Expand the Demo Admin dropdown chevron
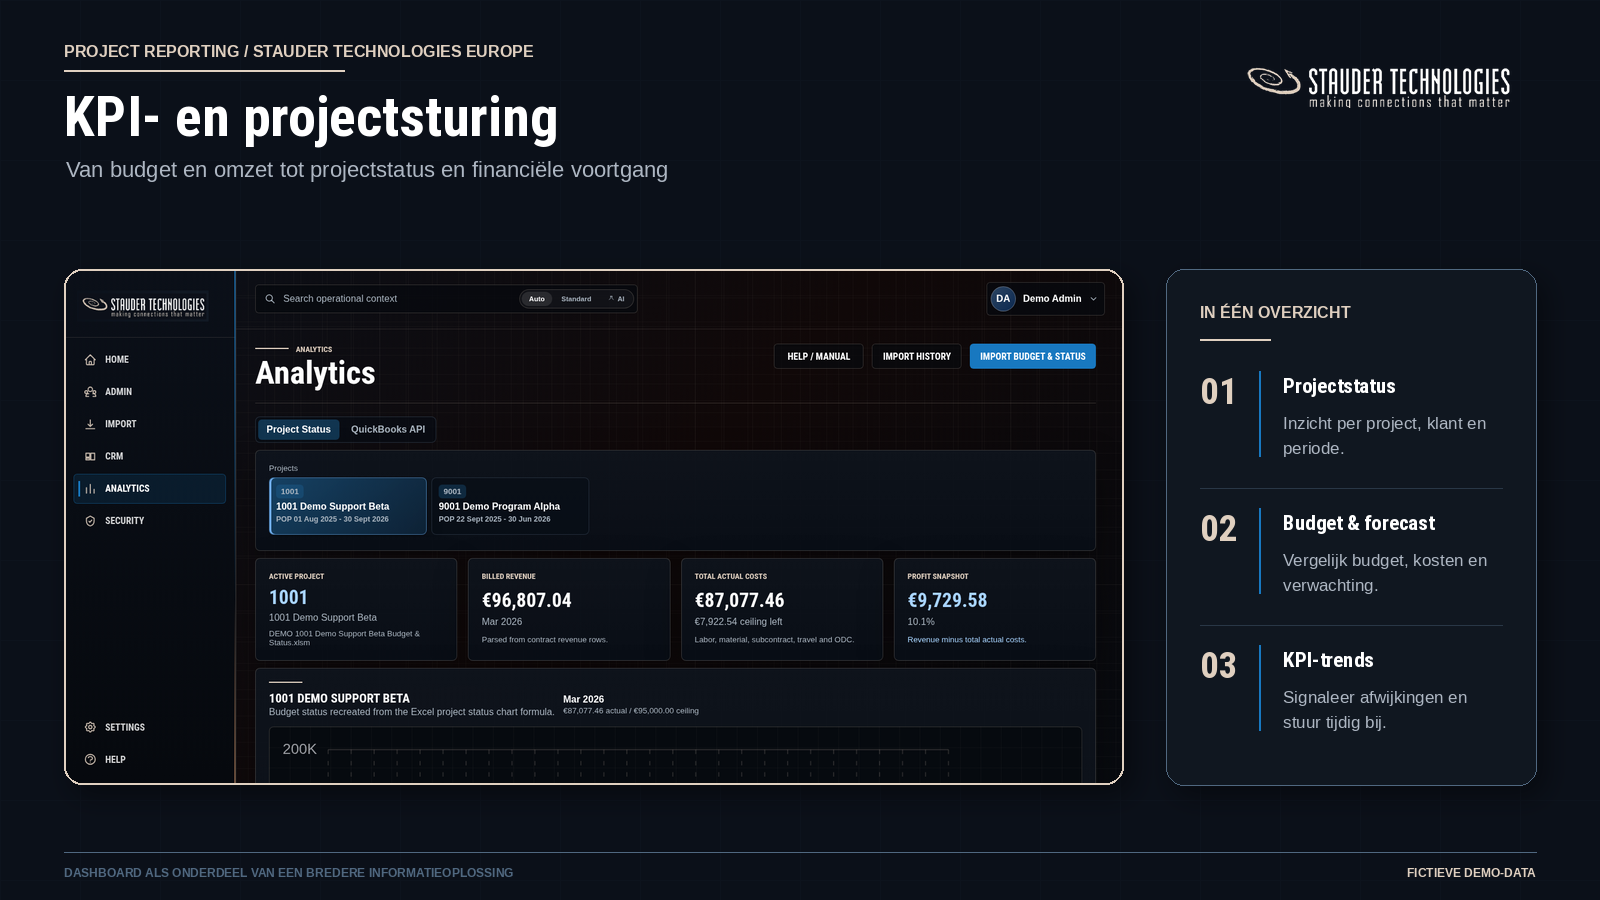This screenshot has height=900, width=1600. point(1093,299)
